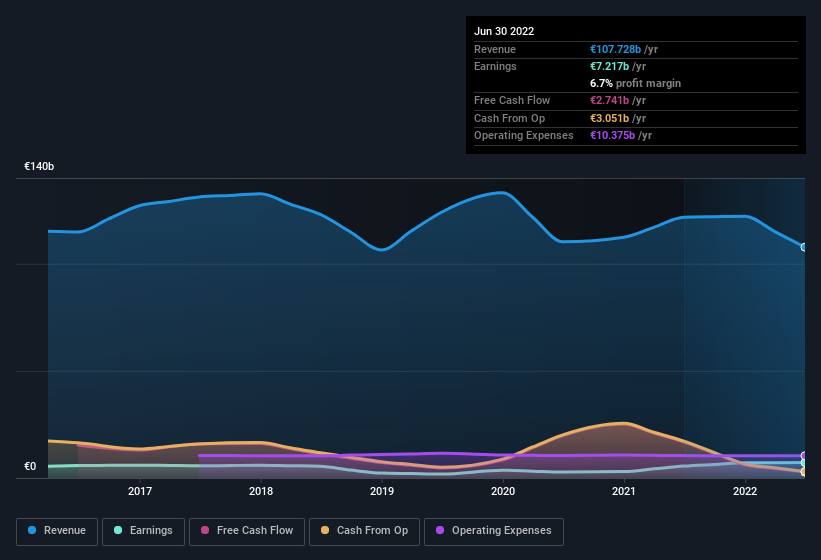Click the €2.741b free cash flow value
Screen dimensions: 821x560
click(x=609, y=100)
